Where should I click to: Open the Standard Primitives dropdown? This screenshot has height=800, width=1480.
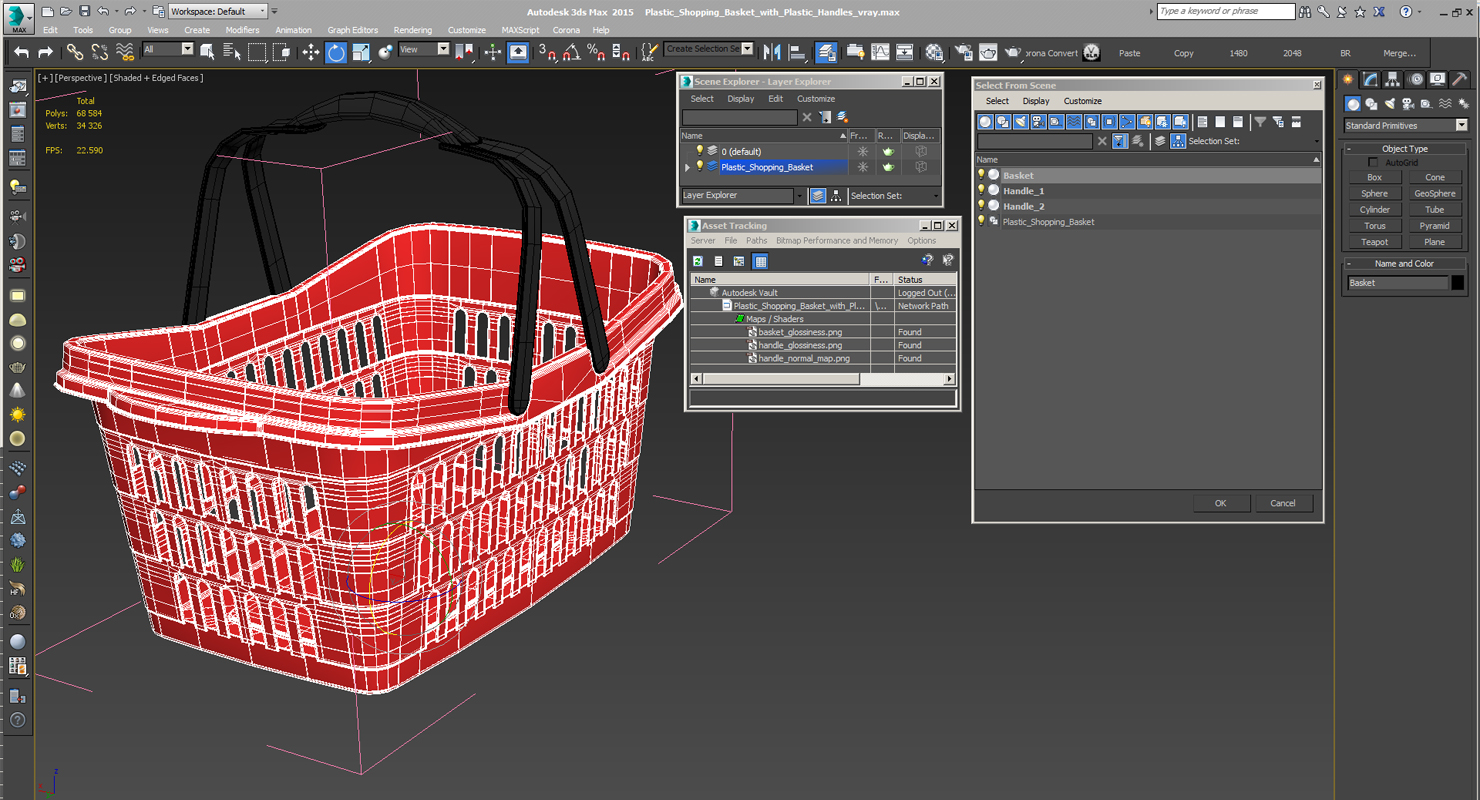1406,125
